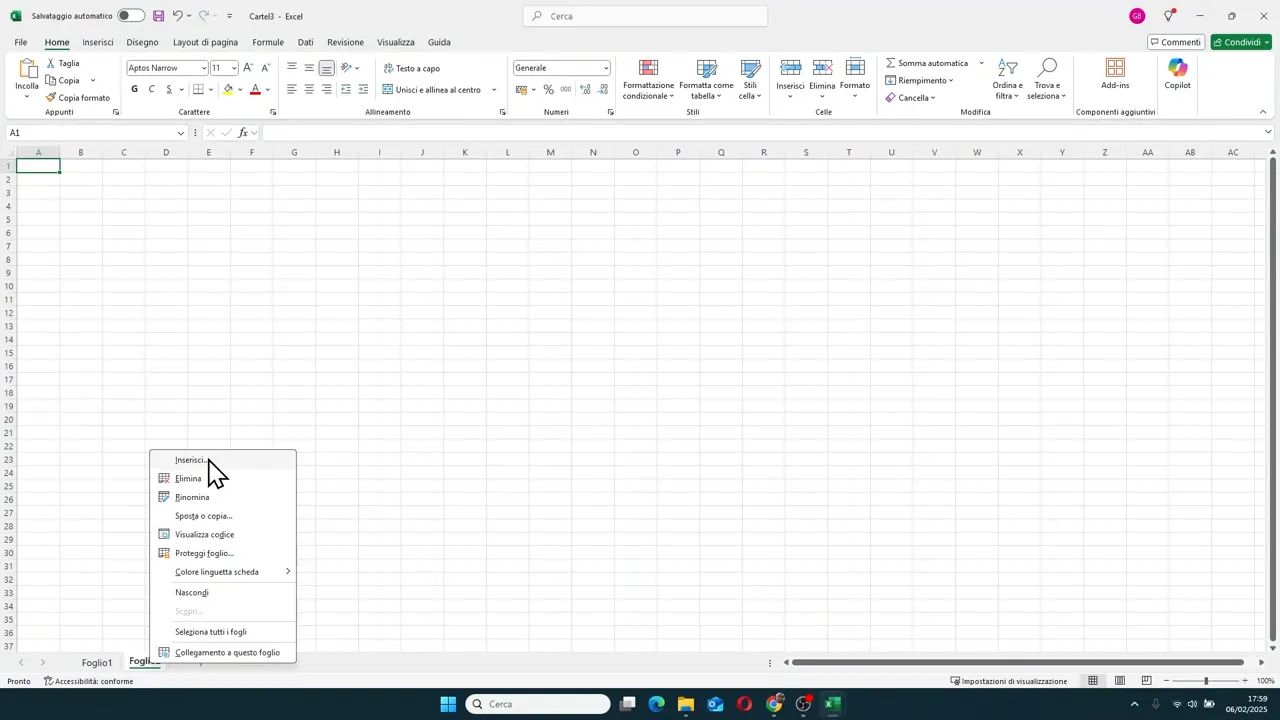Click the percent style button

[548, 89]
